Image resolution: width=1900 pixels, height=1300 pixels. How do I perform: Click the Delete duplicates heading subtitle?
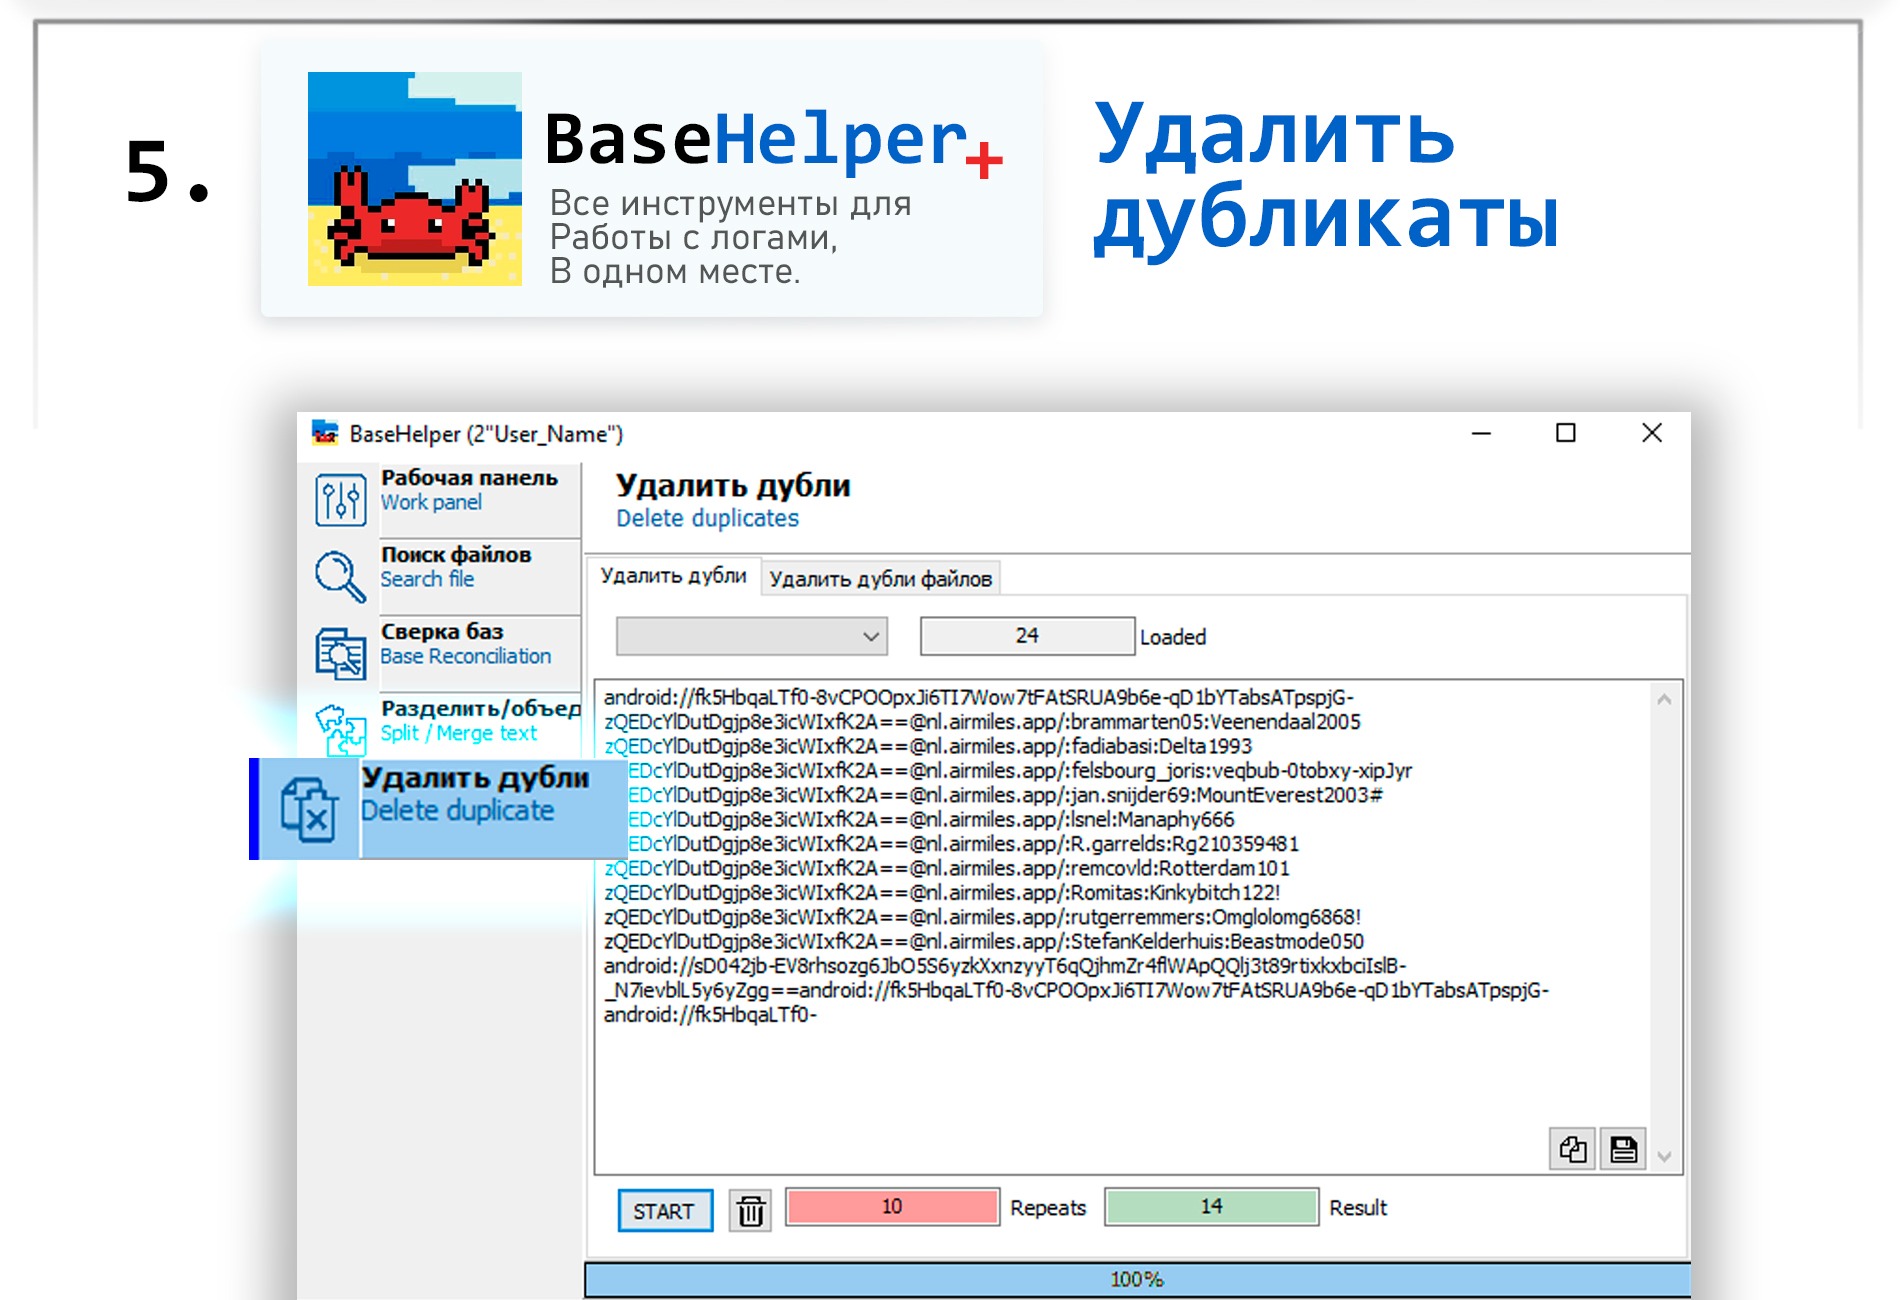707,518
